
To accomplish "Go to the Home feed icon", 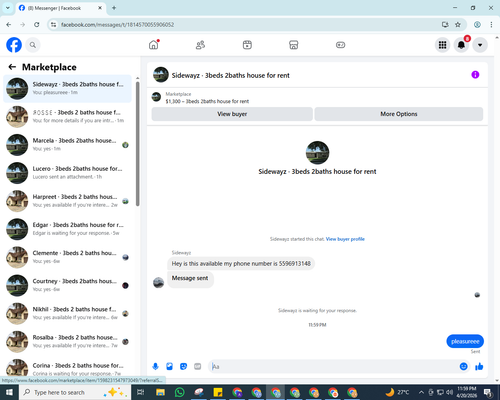I will point(154,45).
